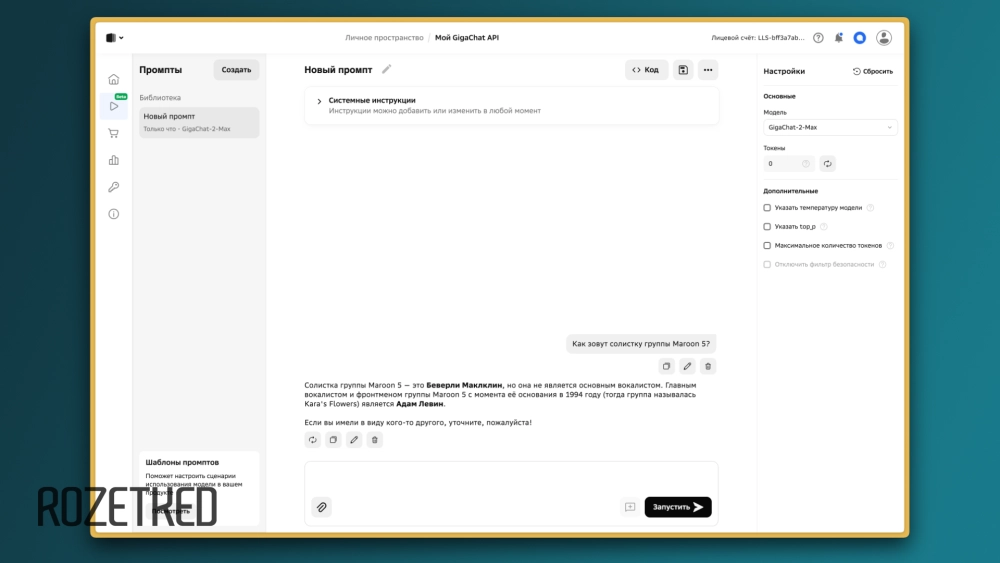Expand the Системные инструкции section
Viewport: 1000px width, 563px height.
[x=319, y=101]
